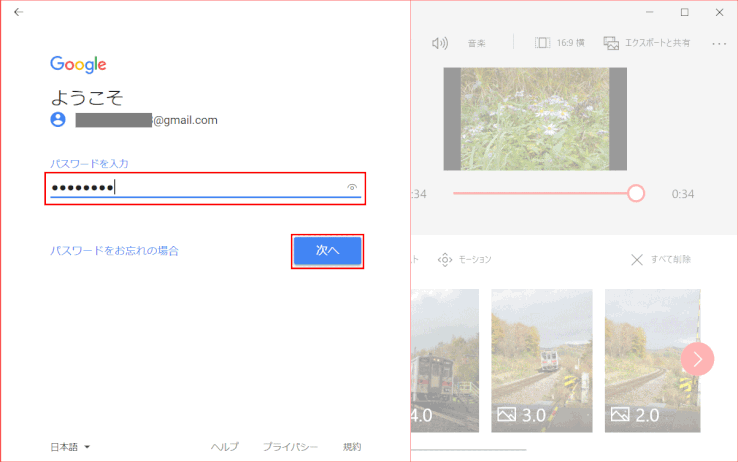Image resolution: width=738 pixels, height=462 pixels.
Task: Click the pink next arrow in the storyboard
Action: pyautogui.click(x=697, y=359)
